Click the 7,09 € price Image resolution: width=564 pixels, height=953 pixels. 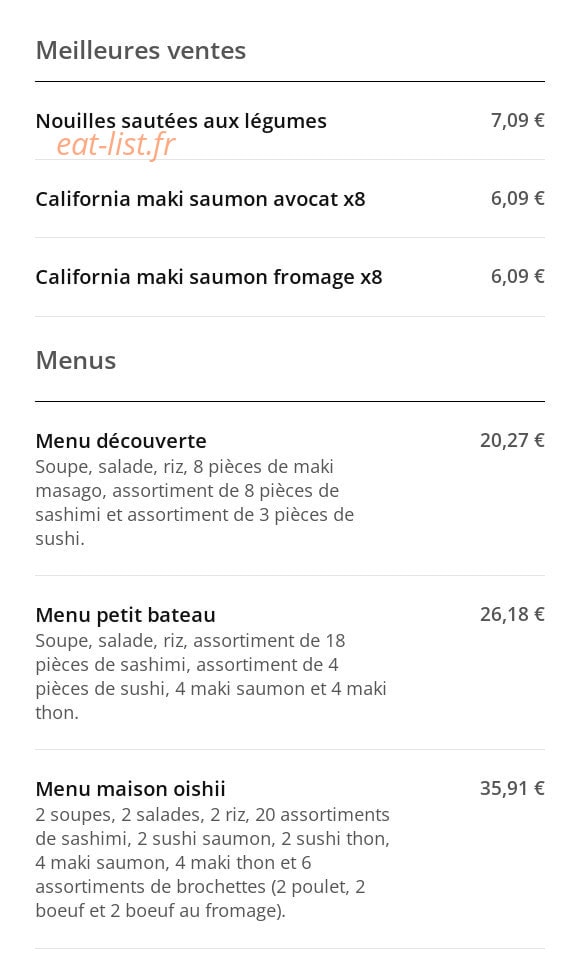click(x=517, y=120)
